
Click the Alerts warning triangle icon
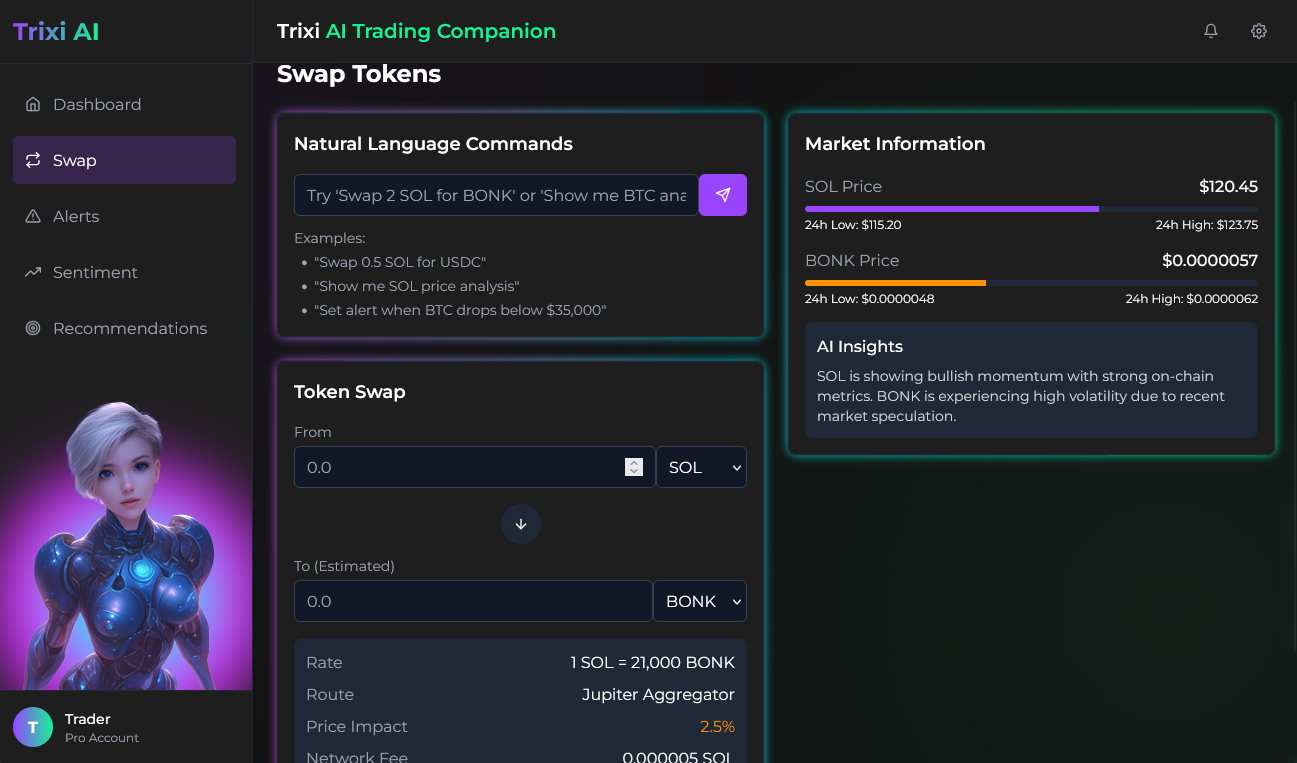pyautogui.click(x=33, y=216)
